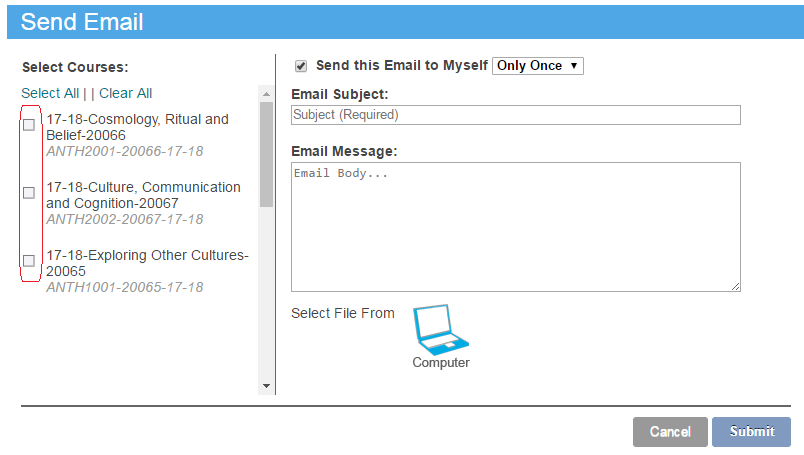Check the Cosmology, Ritual and Belief course
Screen dimensions: 804x455
pyautogui.click(x=29, y=125)
